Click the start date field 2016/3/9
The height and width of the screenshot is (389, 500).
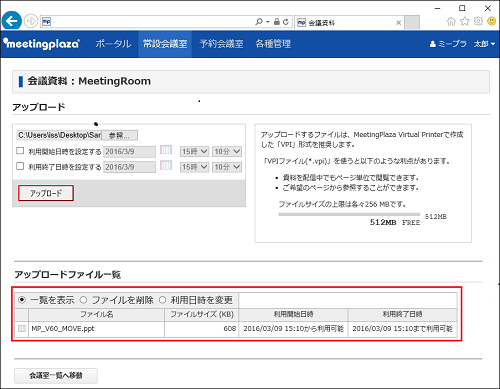129,152
